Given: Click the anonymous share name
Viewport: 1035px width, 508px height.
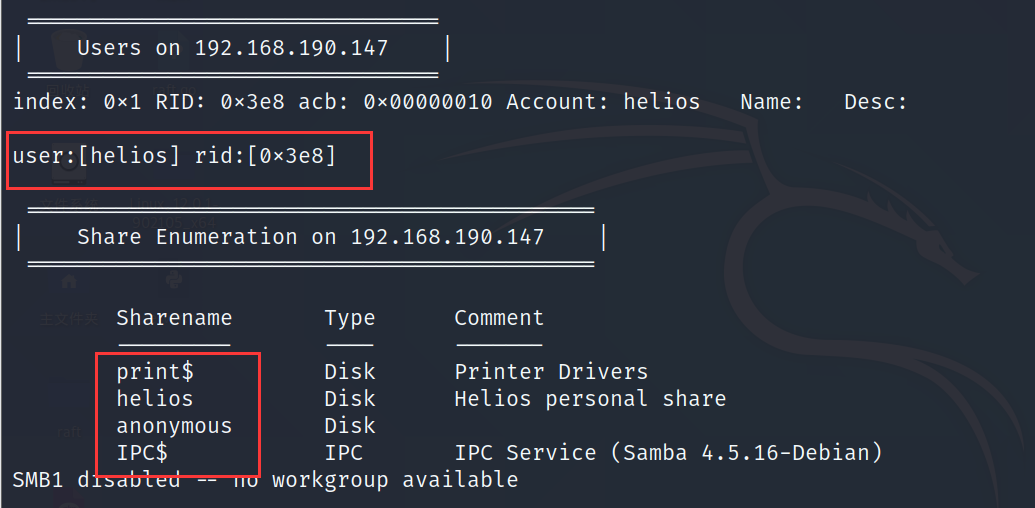Looking at the screenshot, I should (173, 426).
